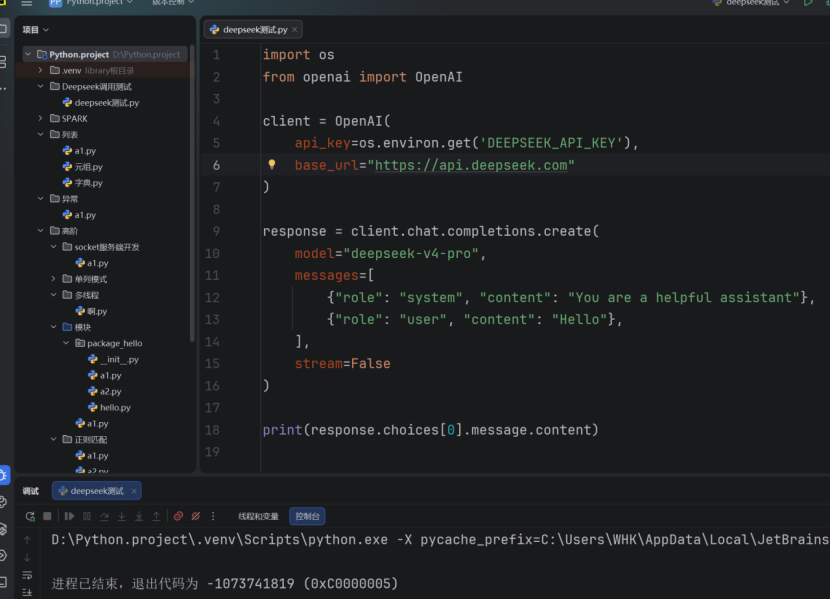Open 啊.py under 多线程
The image size is (830, 599).
(x=91, y=311)
